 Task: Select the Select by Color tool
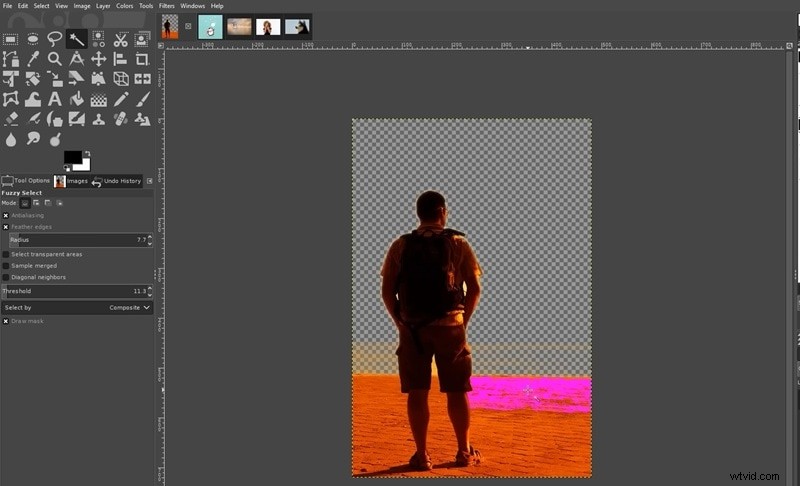[98, 39]
